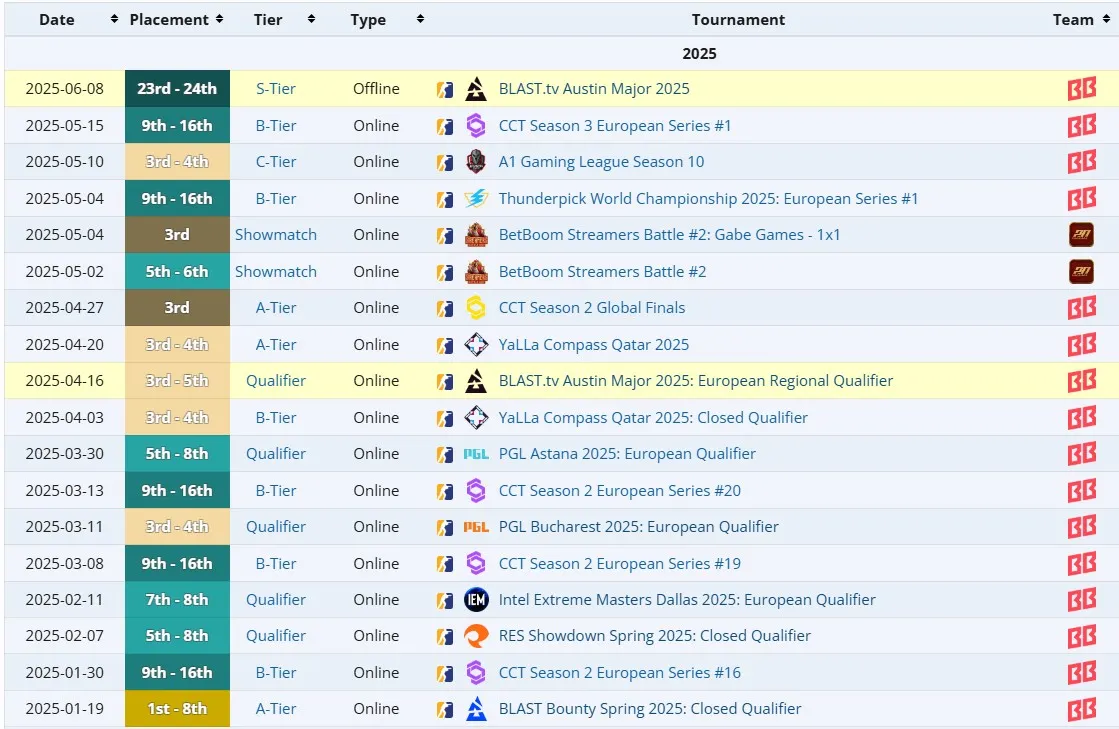
Task: Click Offline type cell in first row
Action: pyautogui.click(x=376, y=89)
